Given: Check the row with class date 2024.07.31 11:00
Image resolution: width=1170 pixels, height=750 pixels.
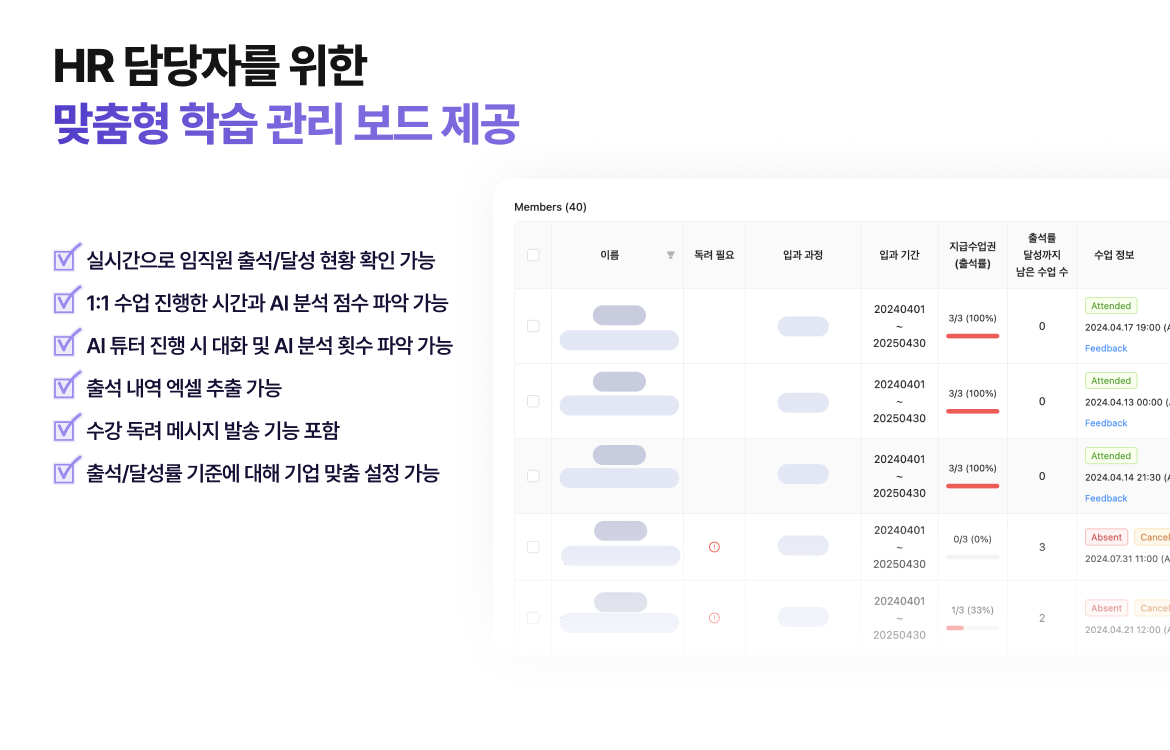Looking at the screenshot, I should 533,547.
